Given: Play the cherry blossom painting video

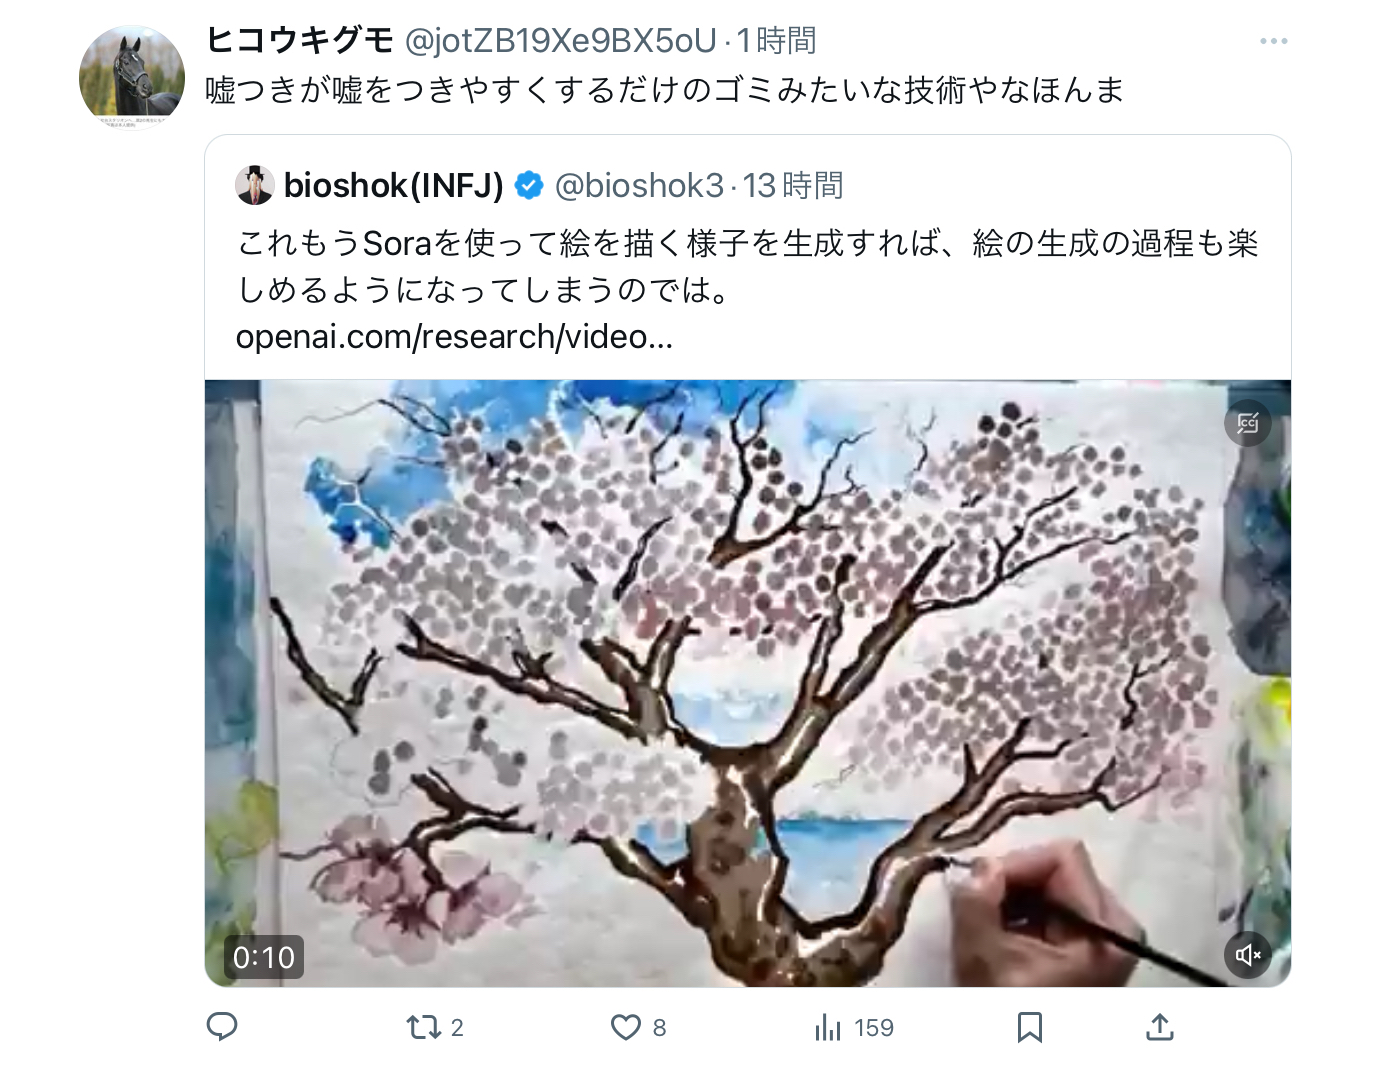Looking at the screenshot, I should click(x=748, y=683).
